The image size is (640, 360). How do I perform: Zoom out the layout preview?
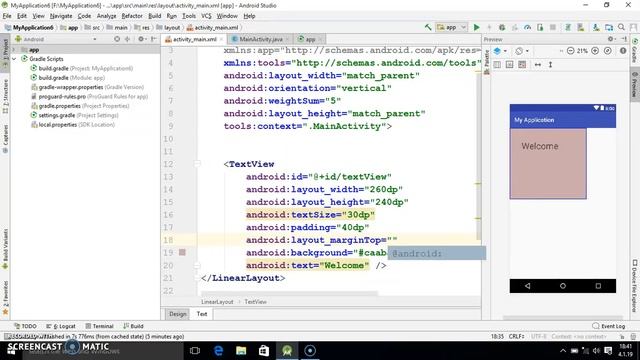tap(570, 51)
